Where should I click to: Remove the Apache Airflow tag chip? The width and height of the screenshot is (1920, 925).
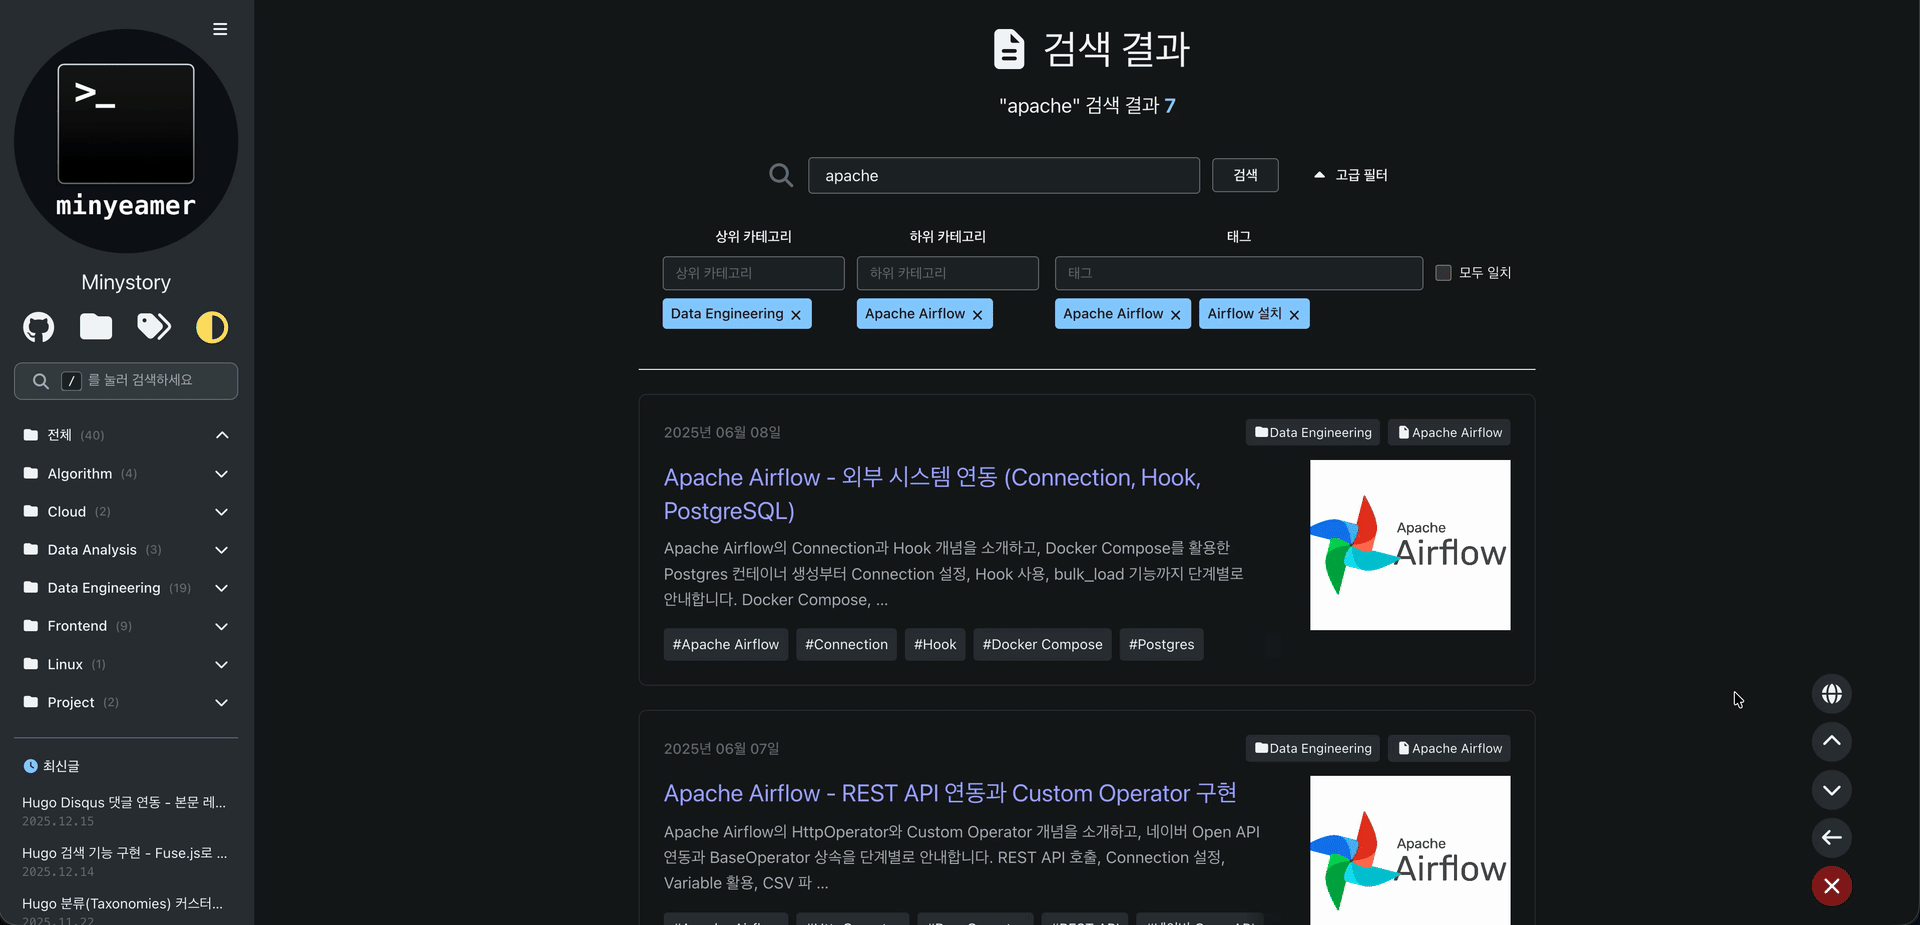(x=1175, y=315)
